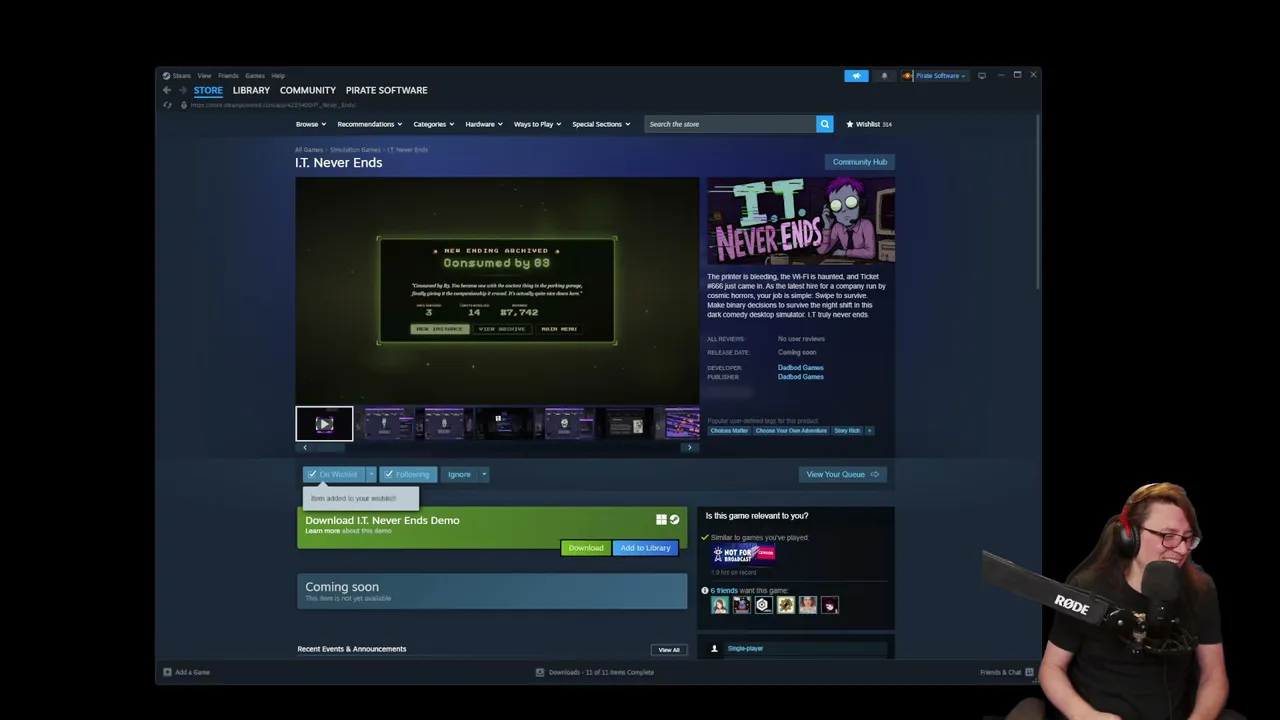Open the Help menu

278,76
